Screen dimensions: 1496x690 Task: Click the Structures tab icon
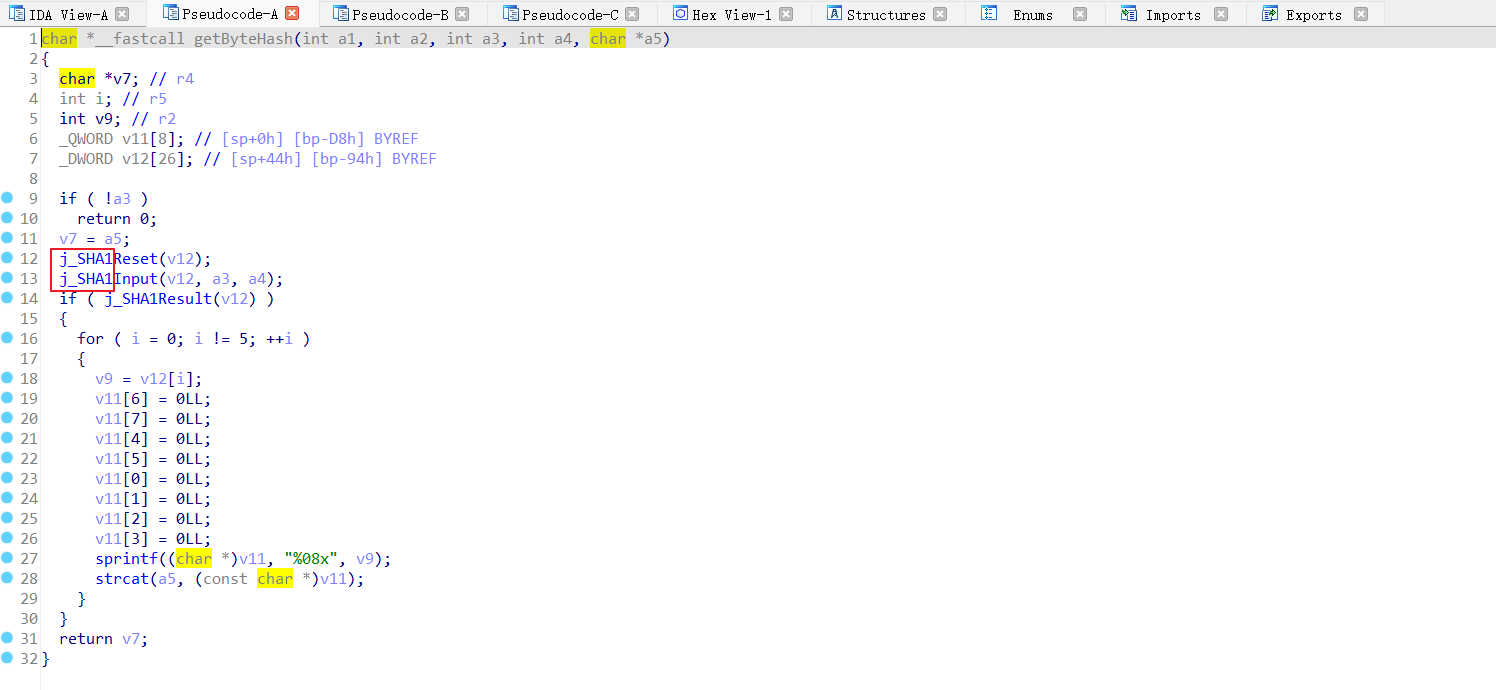coord(834,14)
